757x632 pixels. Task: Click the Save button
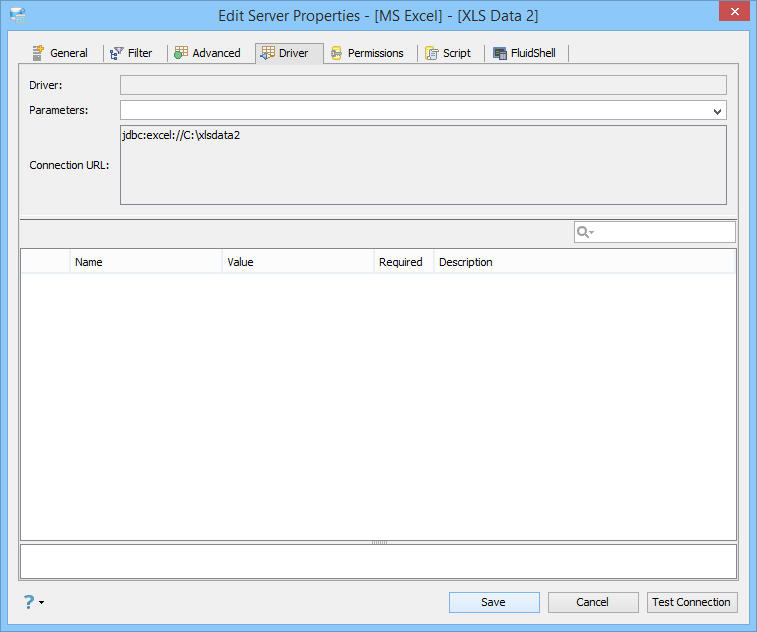(x=494, y=602)
